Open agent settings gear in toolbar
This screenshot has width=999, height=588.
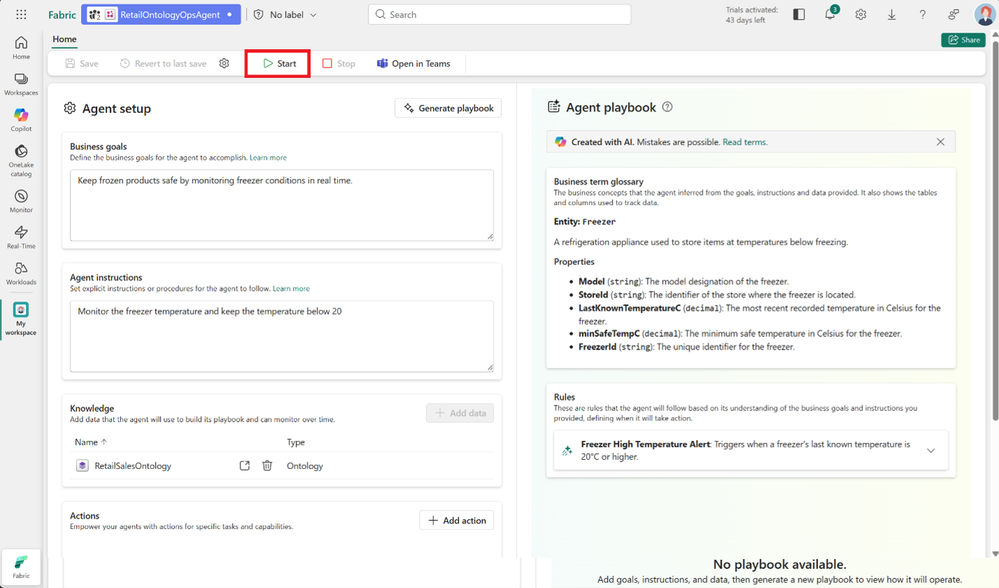click(x=224, y=63)
